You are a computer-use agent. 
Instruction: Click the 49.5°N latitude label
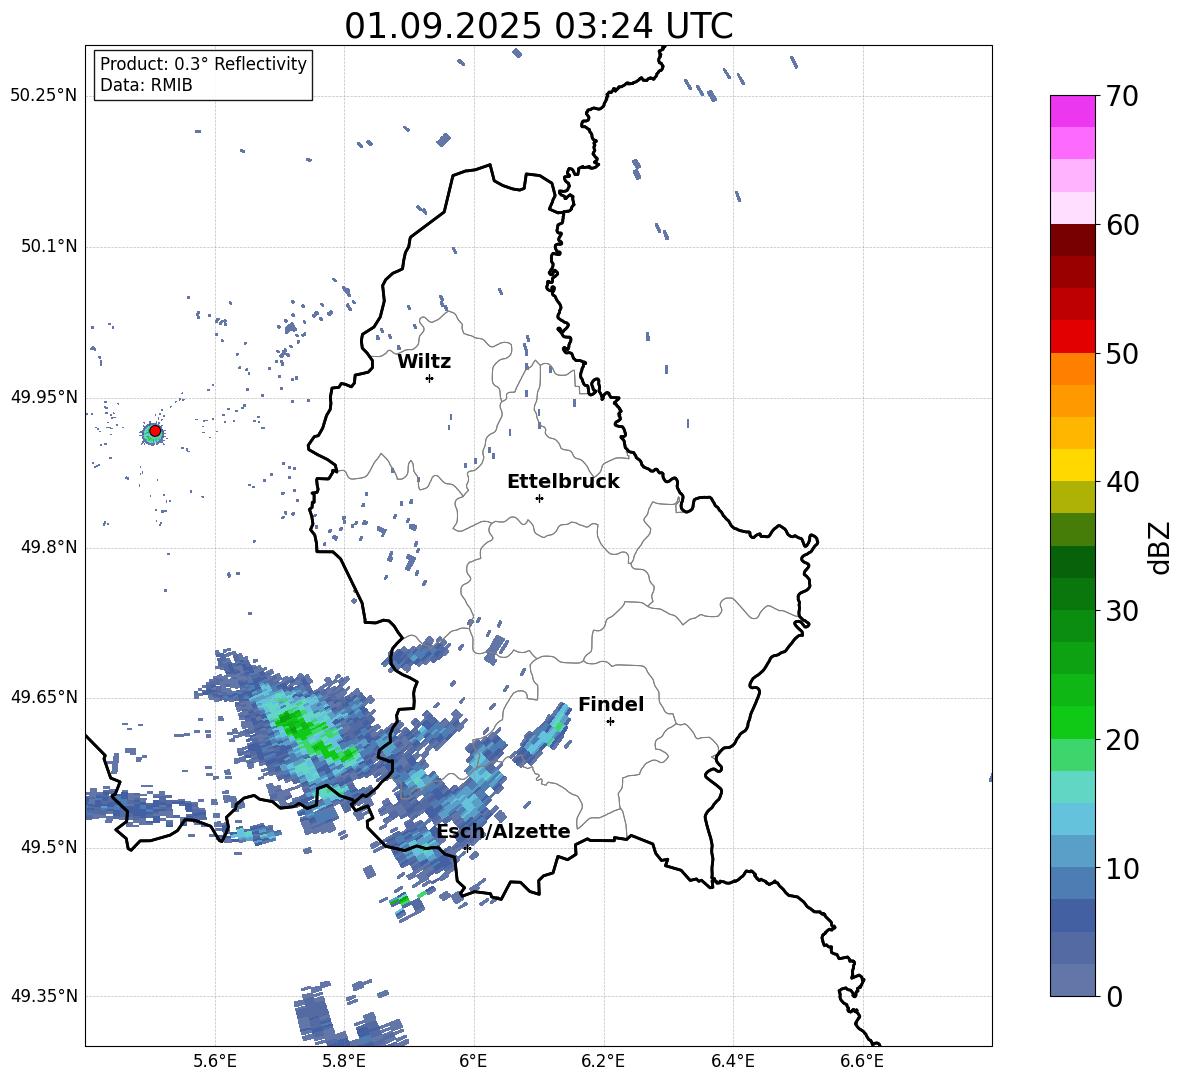[49, 847]
